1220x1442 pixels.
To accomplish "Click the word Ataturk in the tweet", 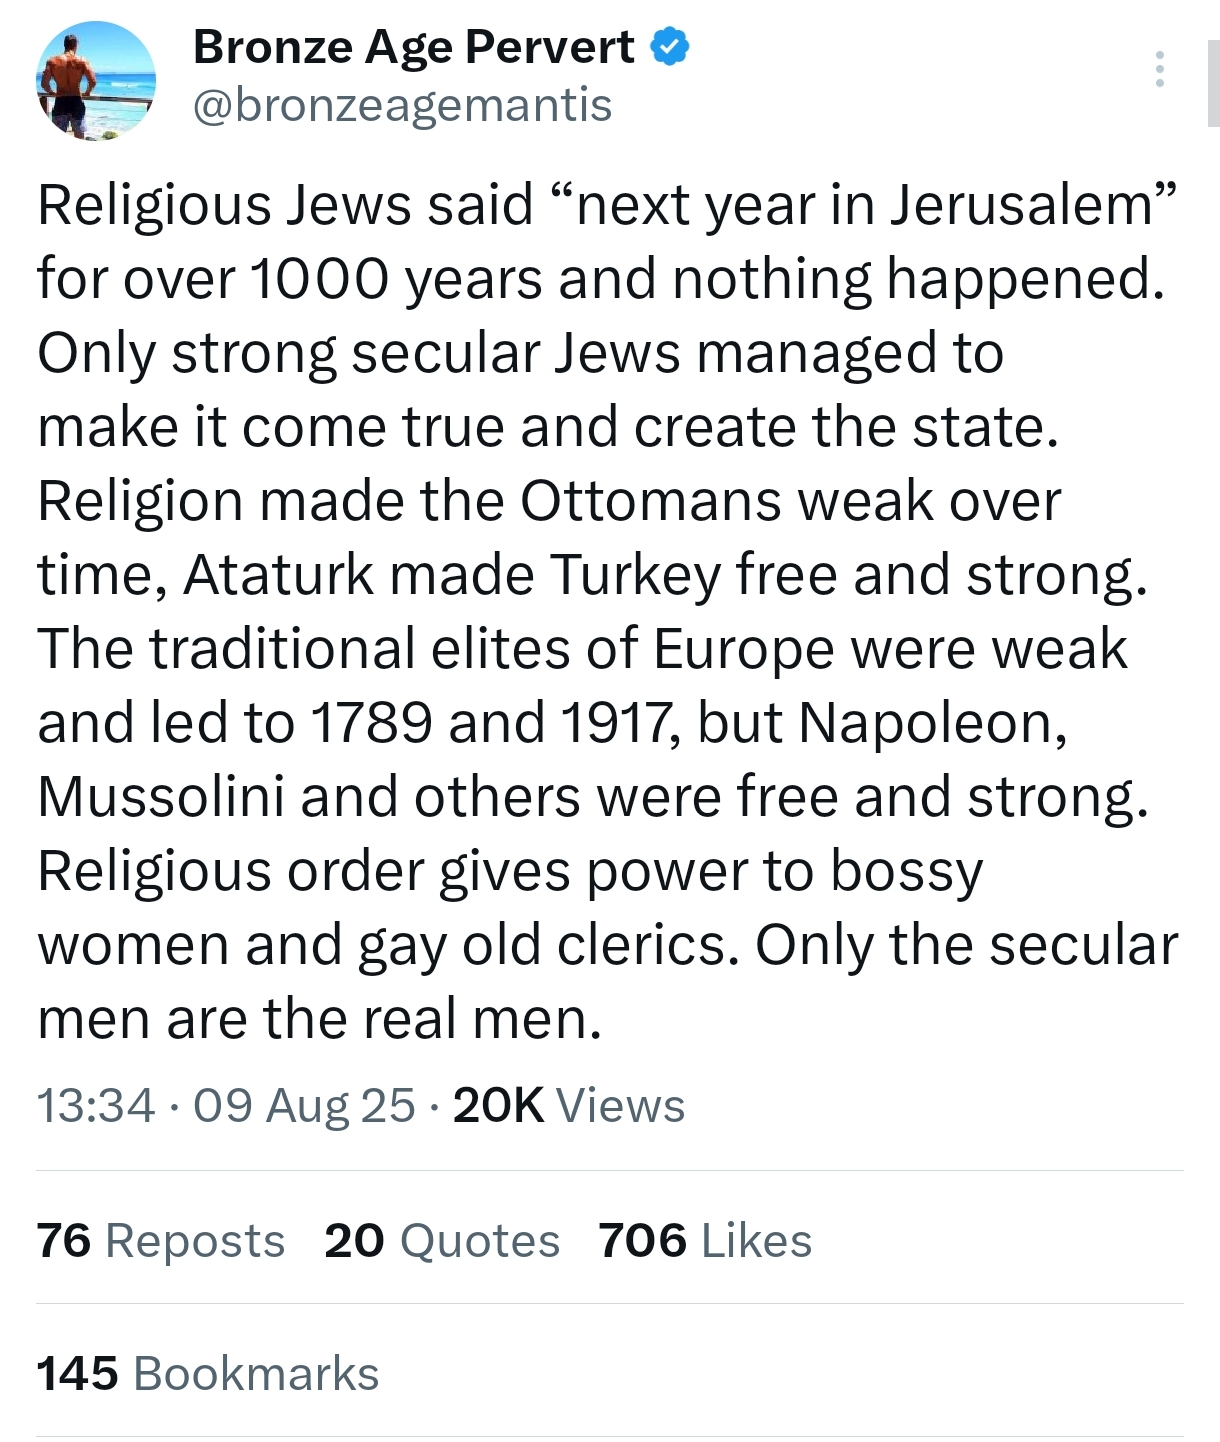I will tap(278, 575).
